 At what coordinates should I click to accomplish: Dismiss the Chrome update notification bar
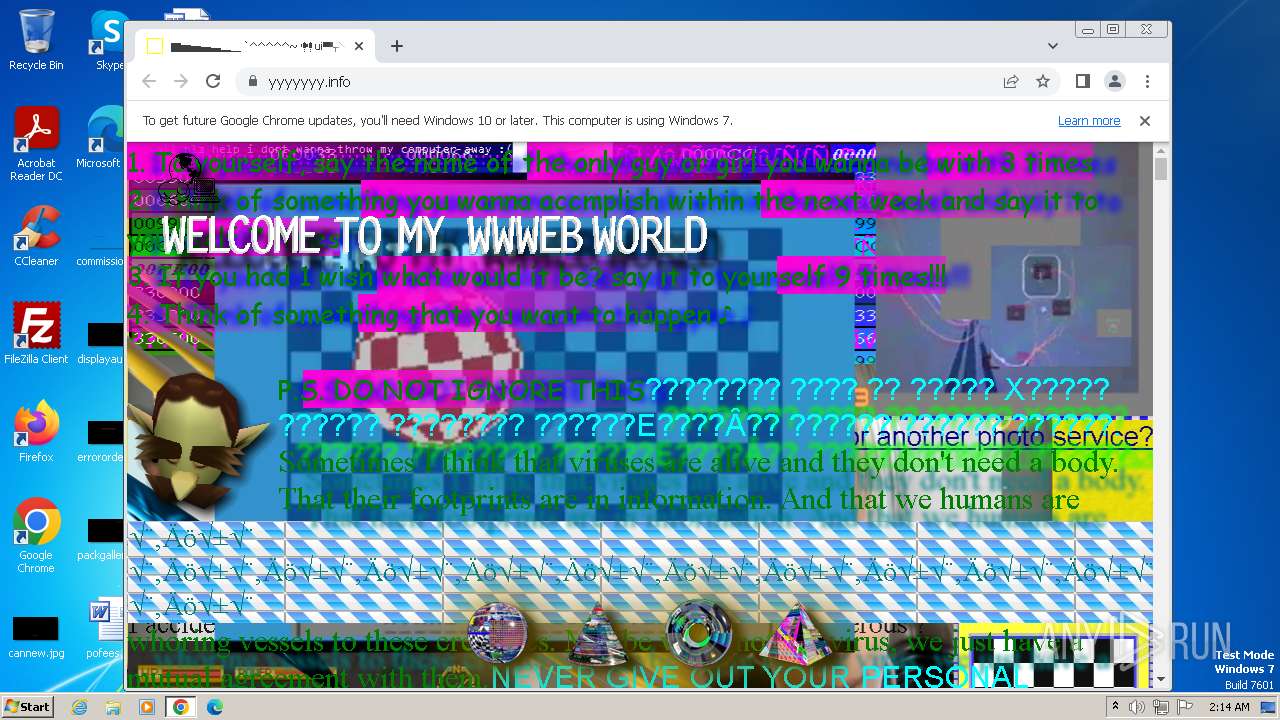1145,121
